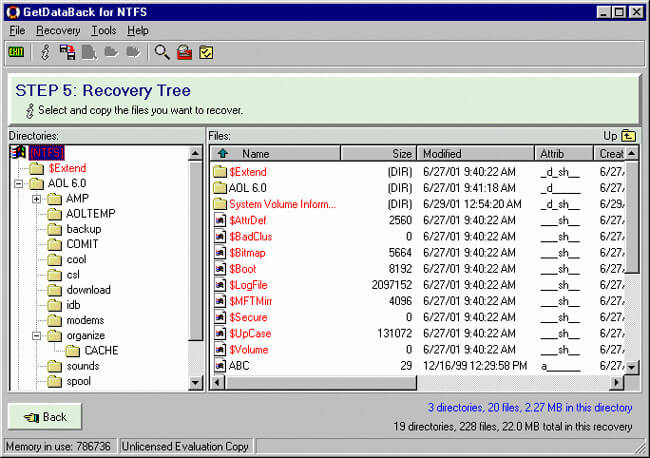Image resolution: width=650 pixels, height=458 pixels.
Task: Click the green EXIT toolbar icon
Action: (x=16, y=52)
